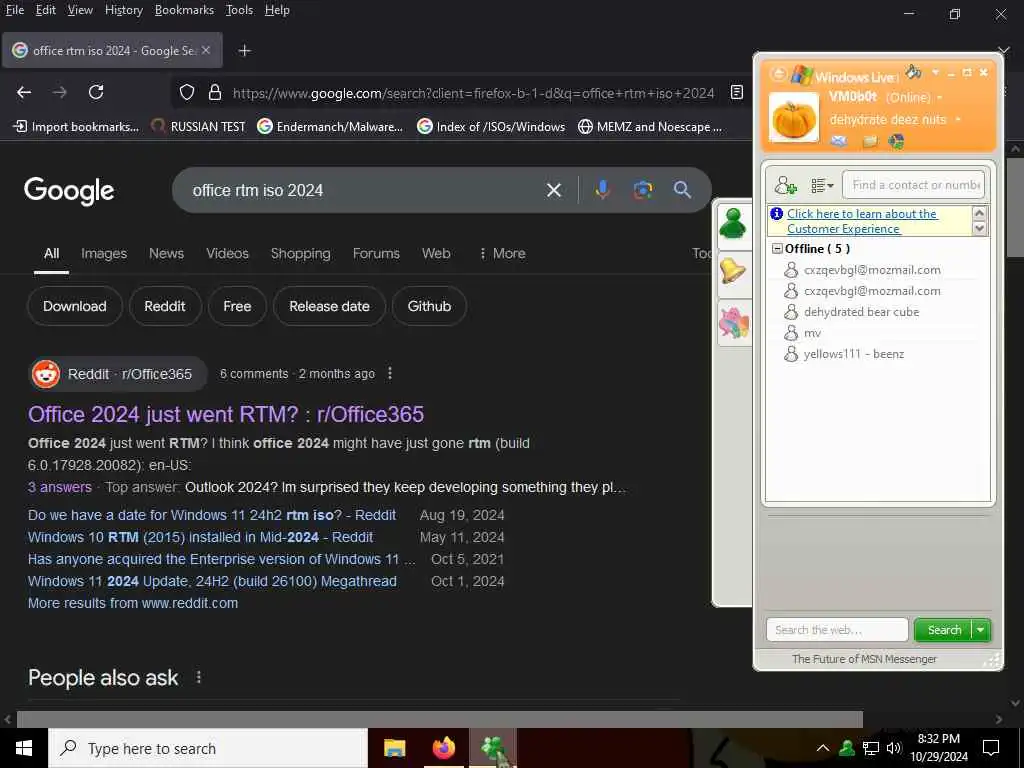
Task: Open the Add a contact icon in Messenger
Action: click(x=785, y=186)
